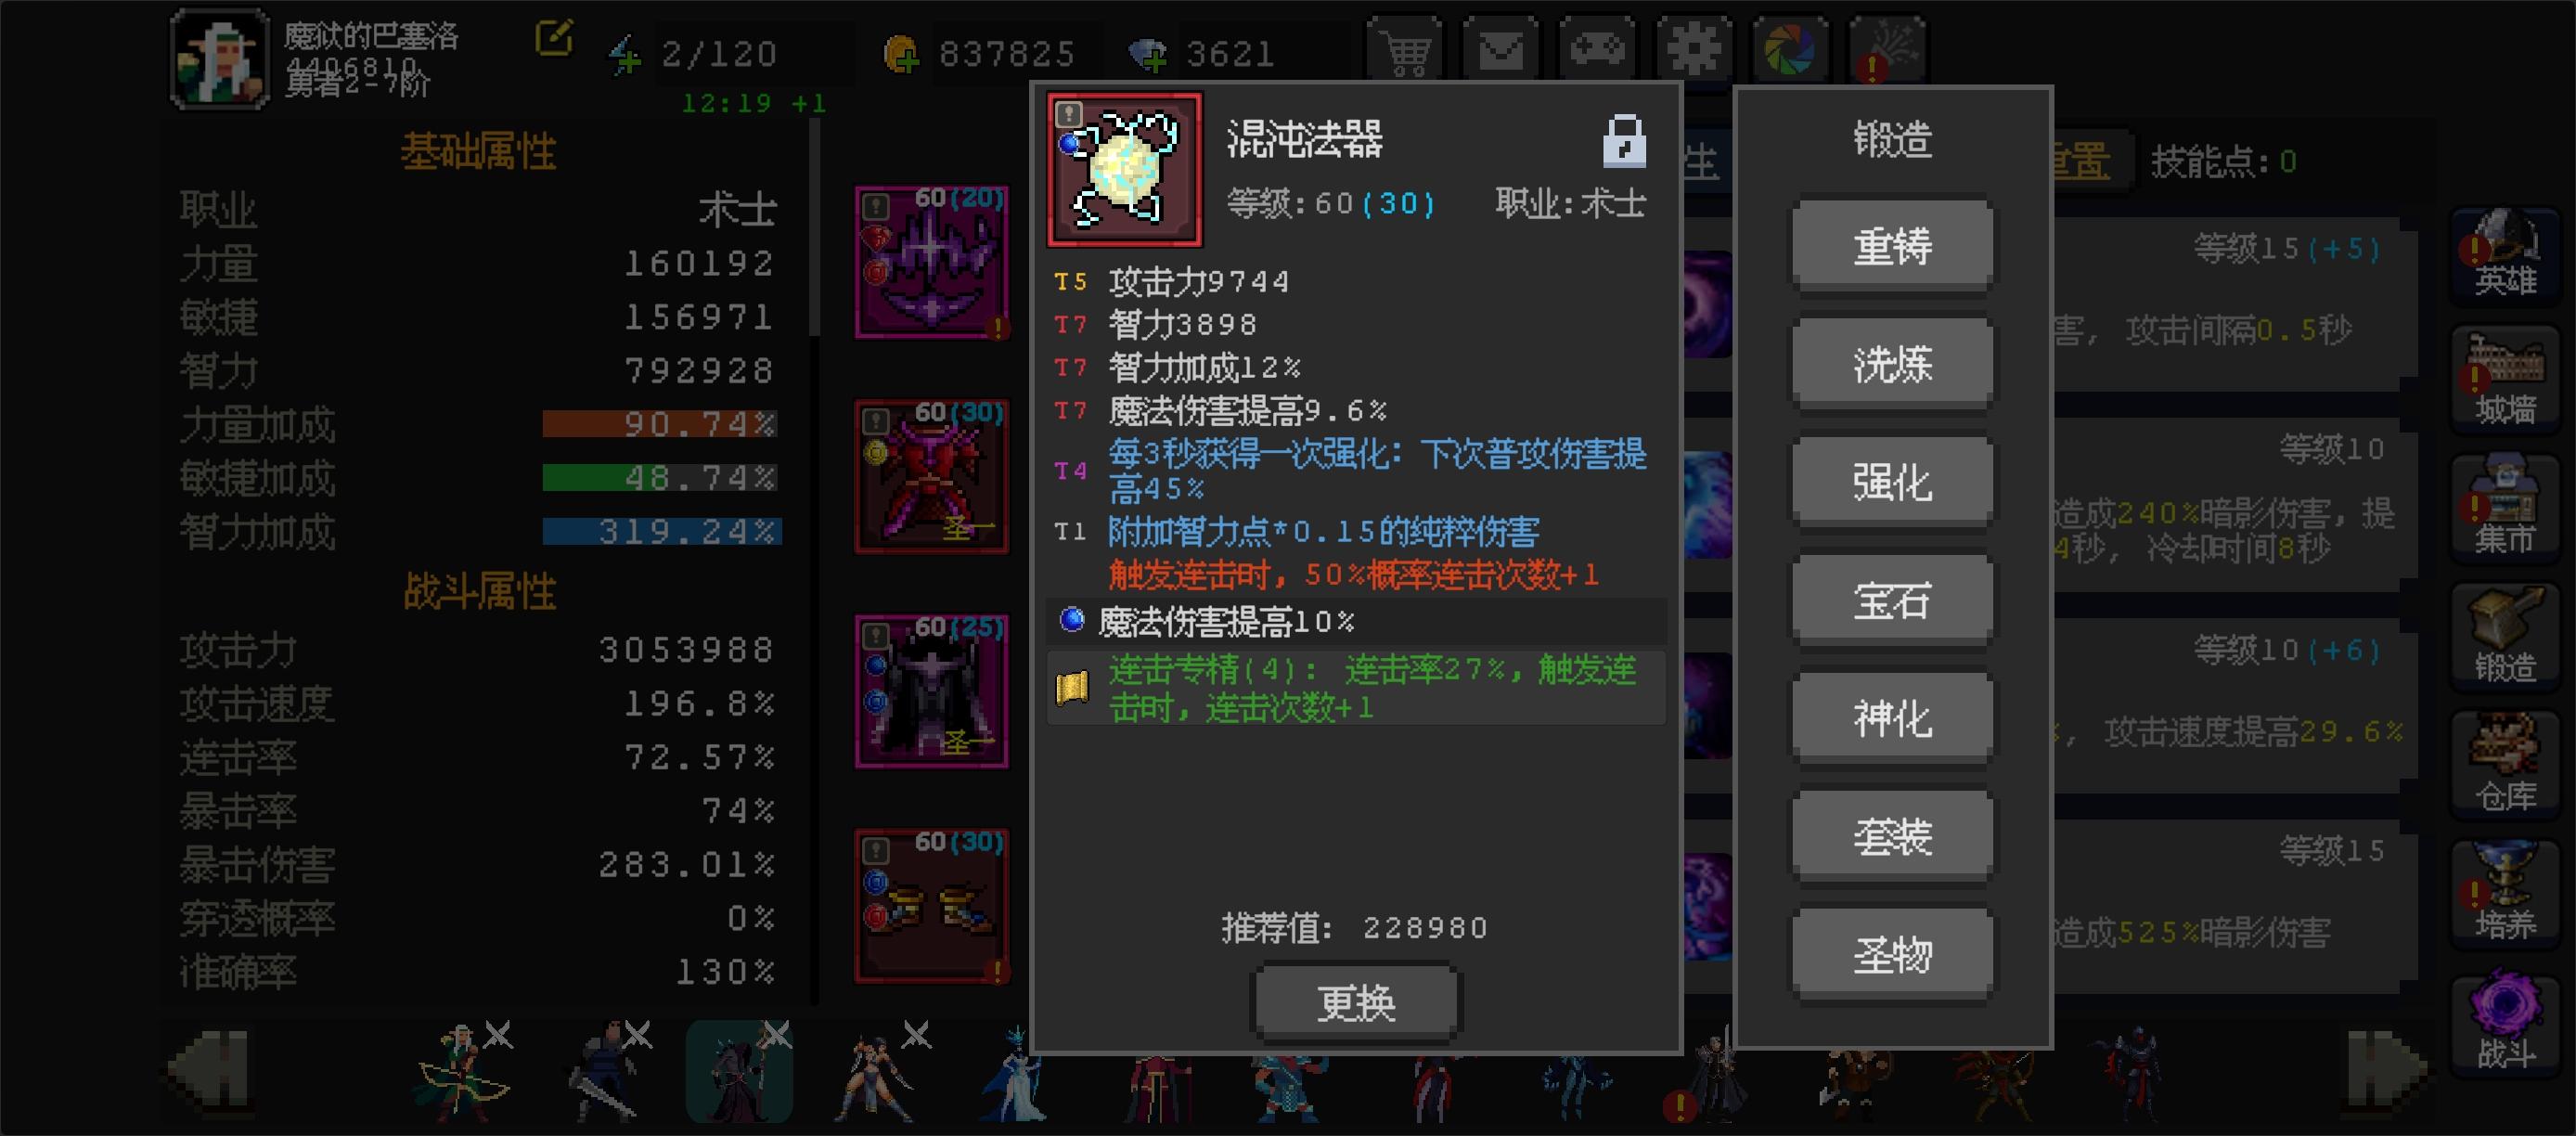Toggle the lock icon on 混沌法器
Image resolution: width=2576 pixels, height=1136 pixels.
[x=1624, y=140]
